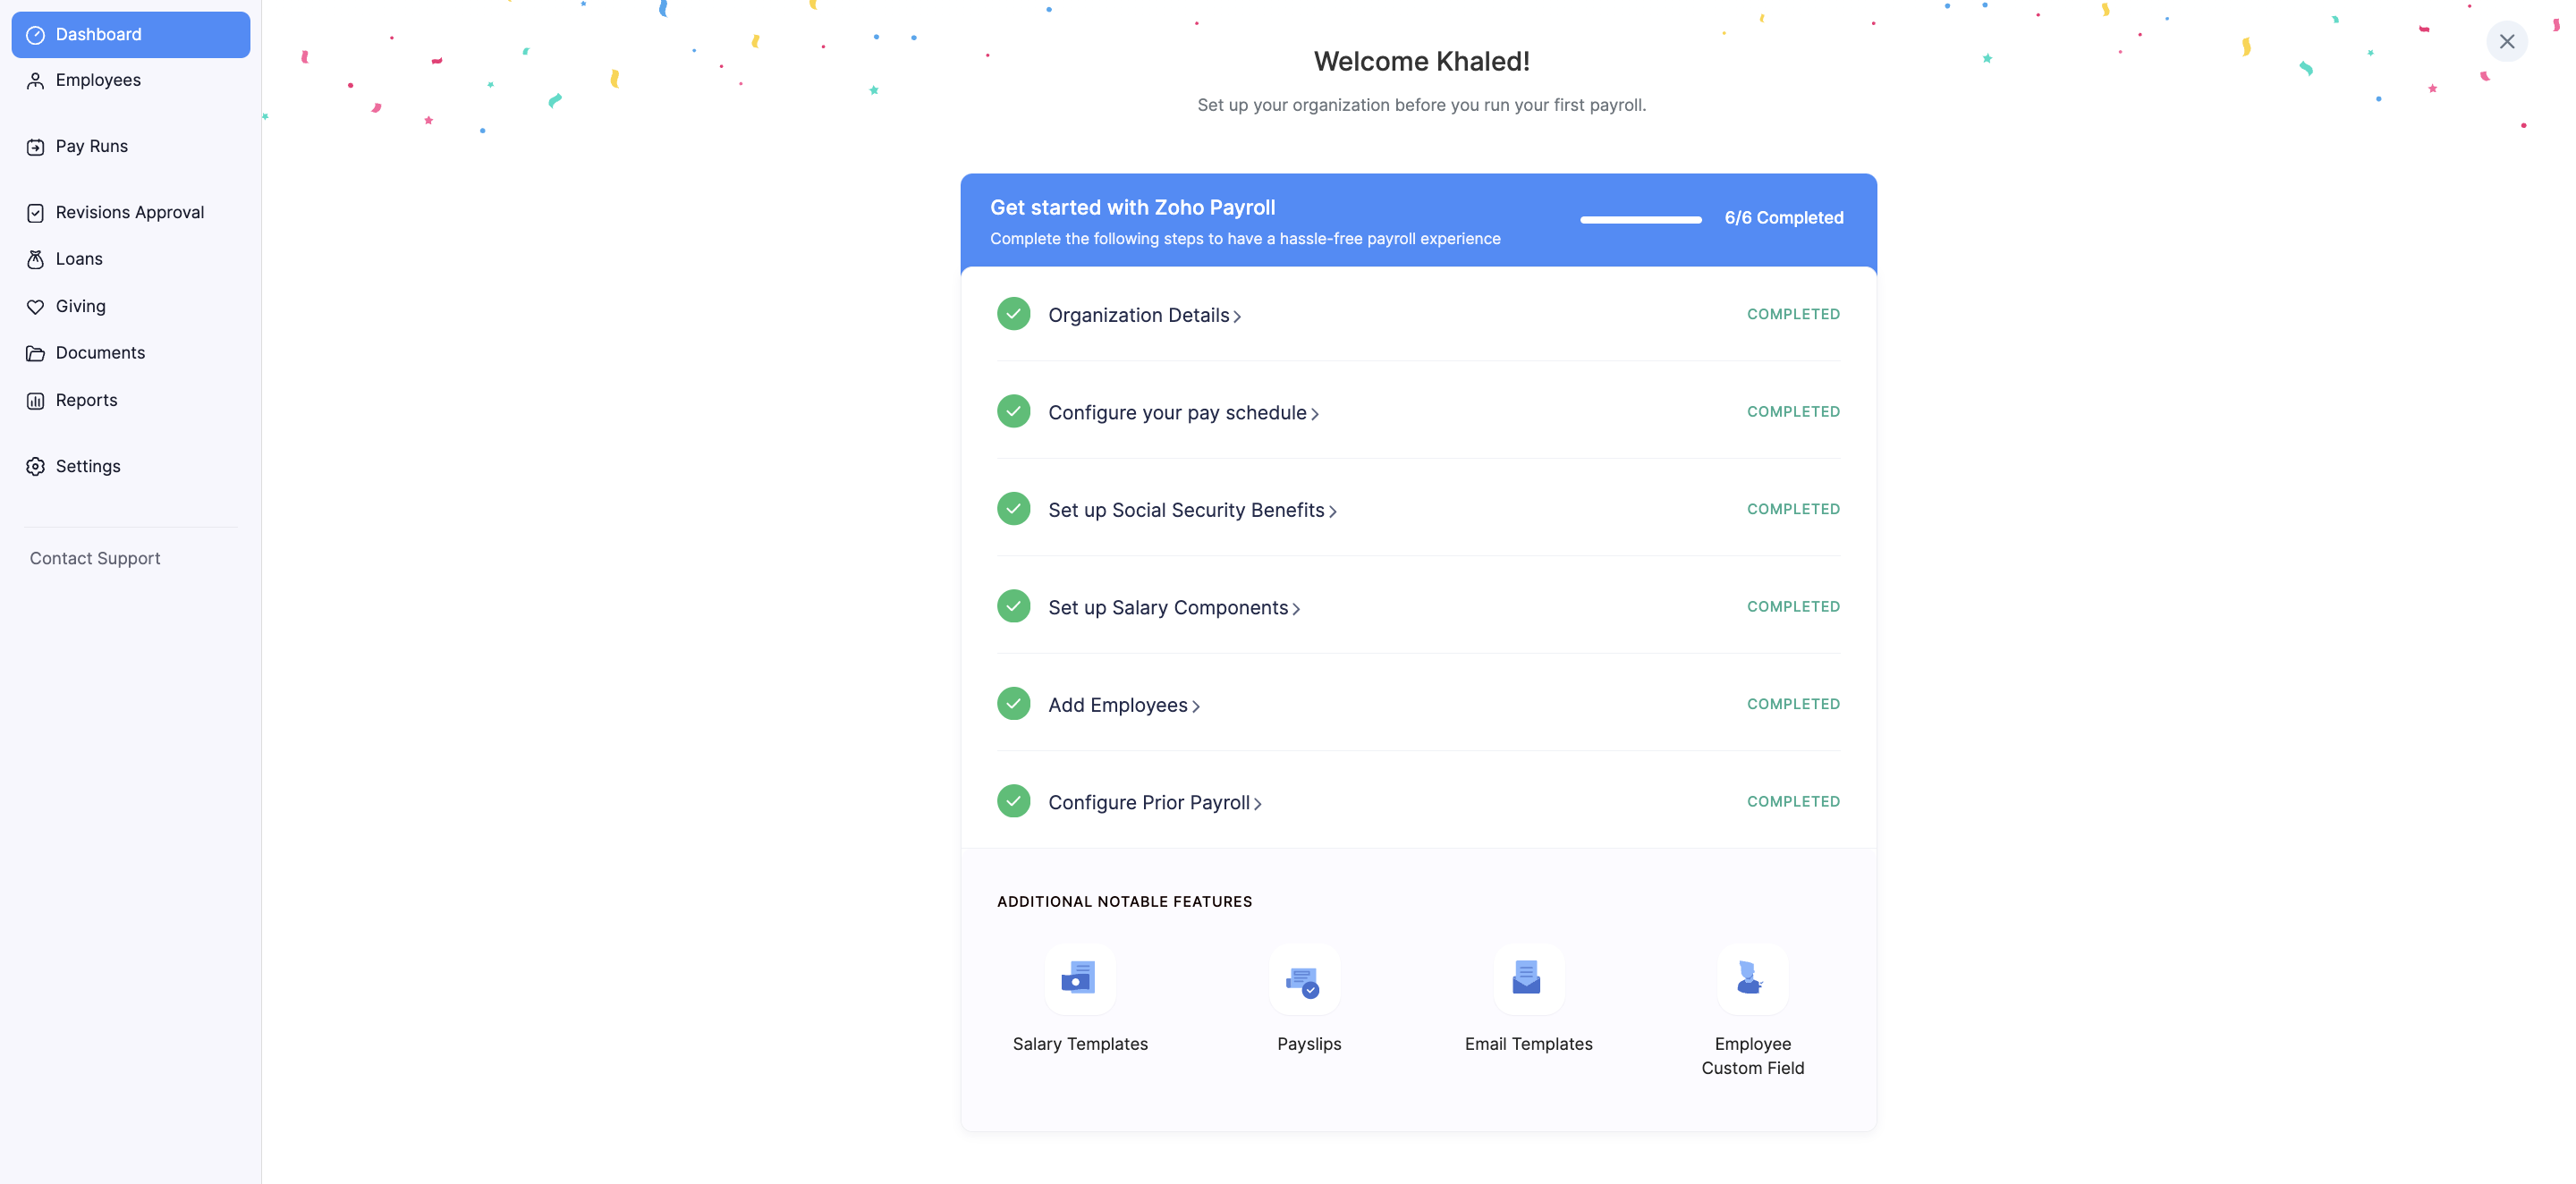The width and height of the screenshot is (2576, 1184).
Task: Expand Set up Social Security Benefits chevron
Action: 1333,511
